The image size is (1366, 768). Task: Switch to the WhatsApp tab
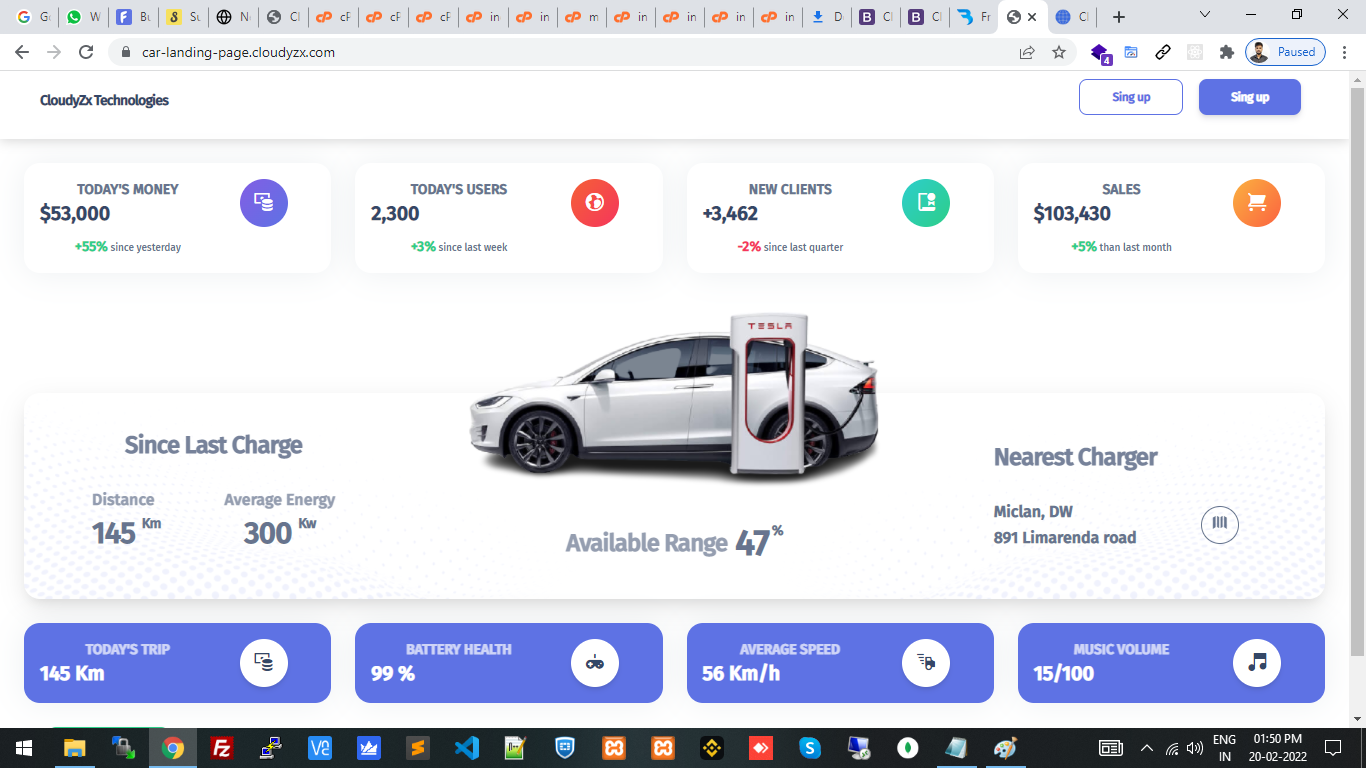(x=83, y=17)
